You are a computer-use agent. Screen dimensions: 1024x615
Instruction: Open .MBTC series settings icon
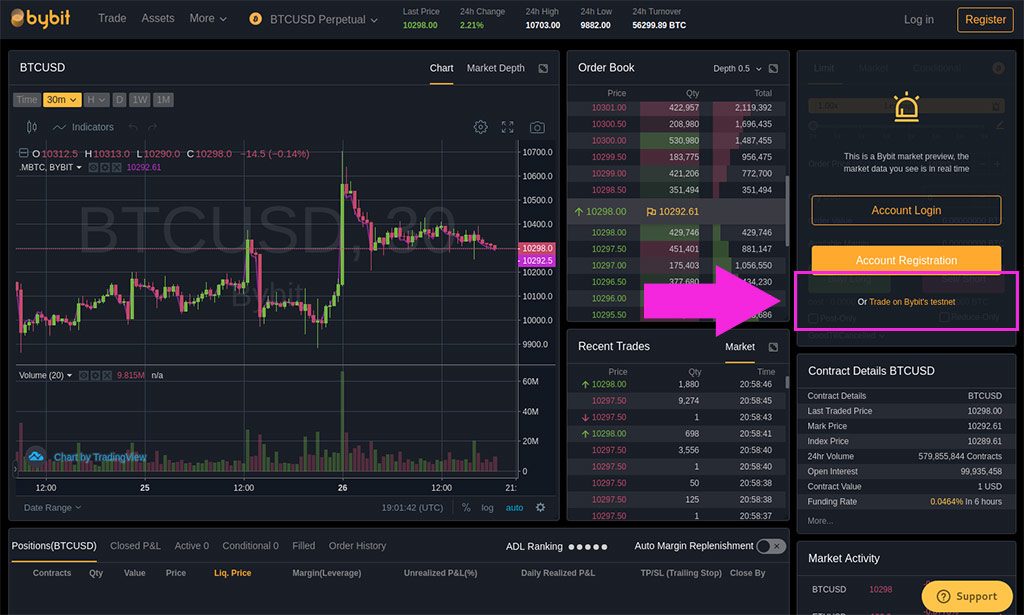(104, 167)
